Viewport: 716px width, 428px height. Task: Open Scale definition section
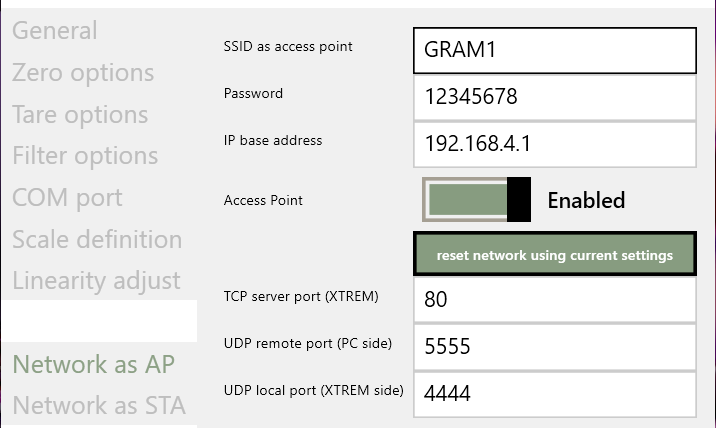tap(97, 239)
